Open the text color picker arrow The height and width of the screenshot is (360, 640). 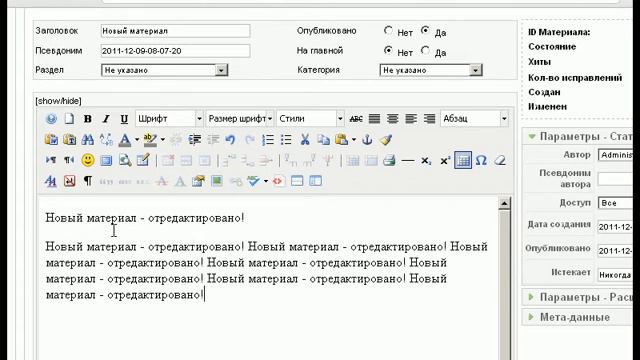pyautogui.click(x=137, y=140)
